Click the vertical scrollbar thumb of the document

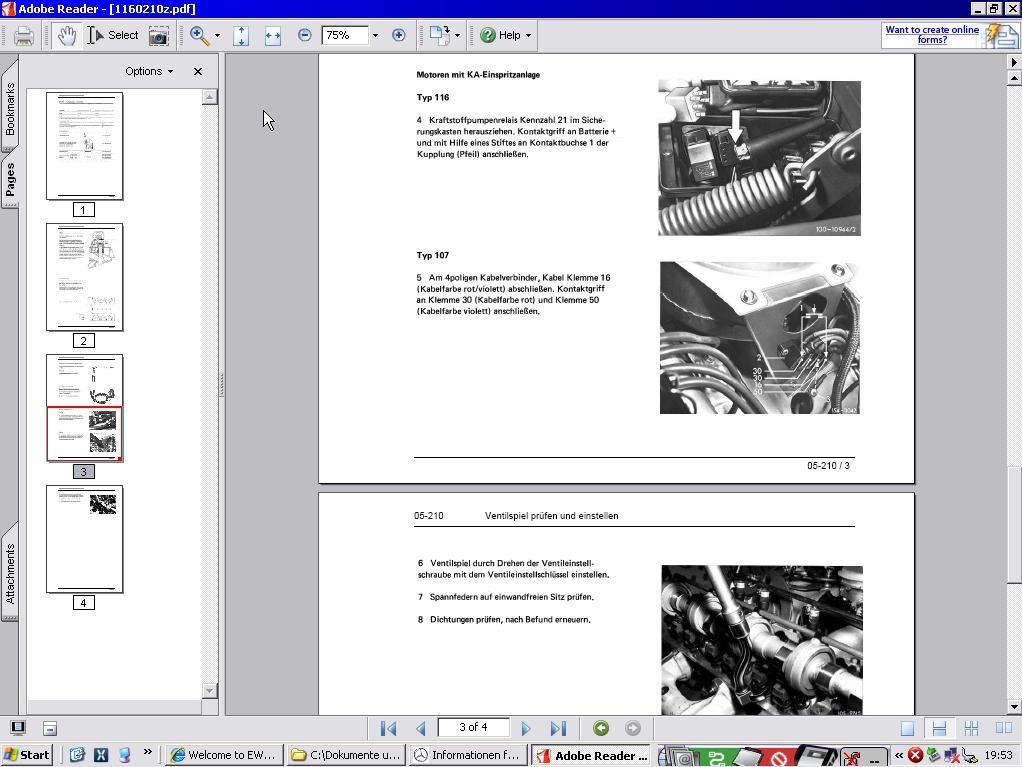coord(1014,525)
